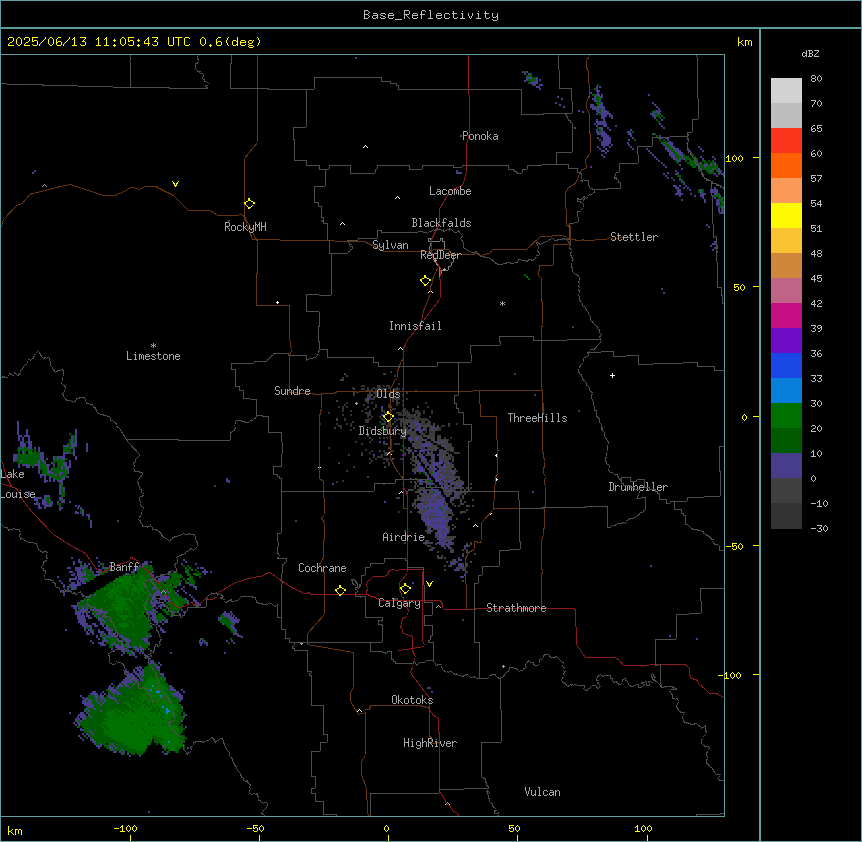
Task: Select the orange 57-60 dBZ legend swatch
Action: pyautogui.click(x=786, y=165)
